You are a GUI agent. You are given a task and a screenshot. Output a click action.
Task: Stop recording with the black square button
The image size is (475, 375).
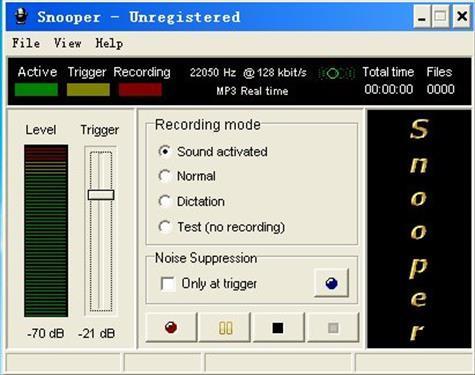pyautogui.click(x=278, y=327)
